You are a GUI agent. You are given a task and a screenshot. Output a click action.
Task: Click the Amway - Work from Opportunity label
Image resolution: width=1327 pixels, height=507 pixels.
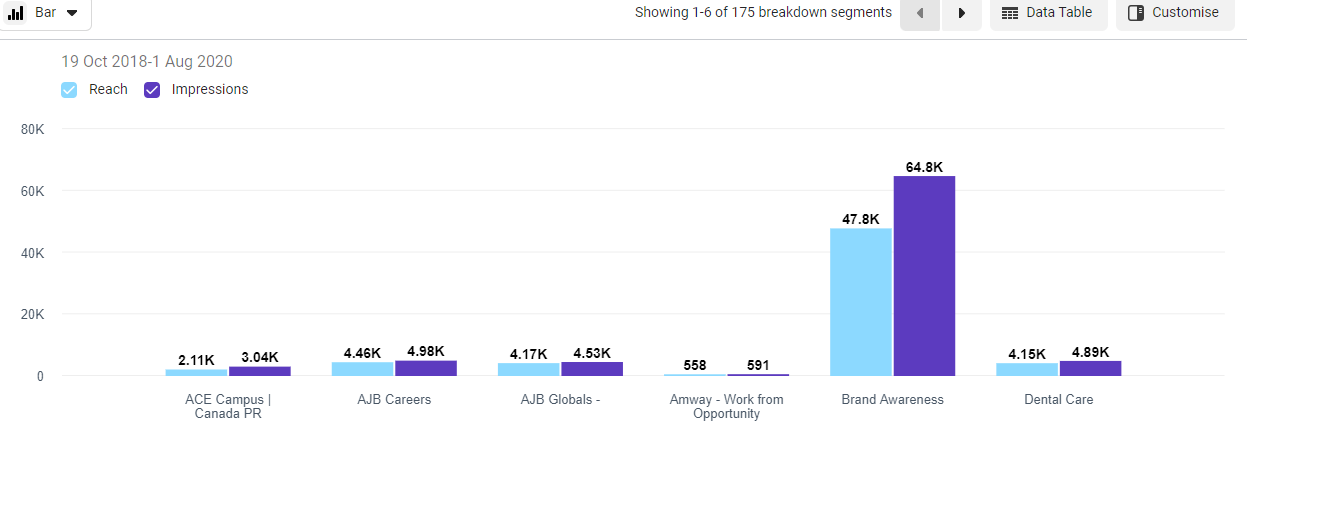click(727, 406)
